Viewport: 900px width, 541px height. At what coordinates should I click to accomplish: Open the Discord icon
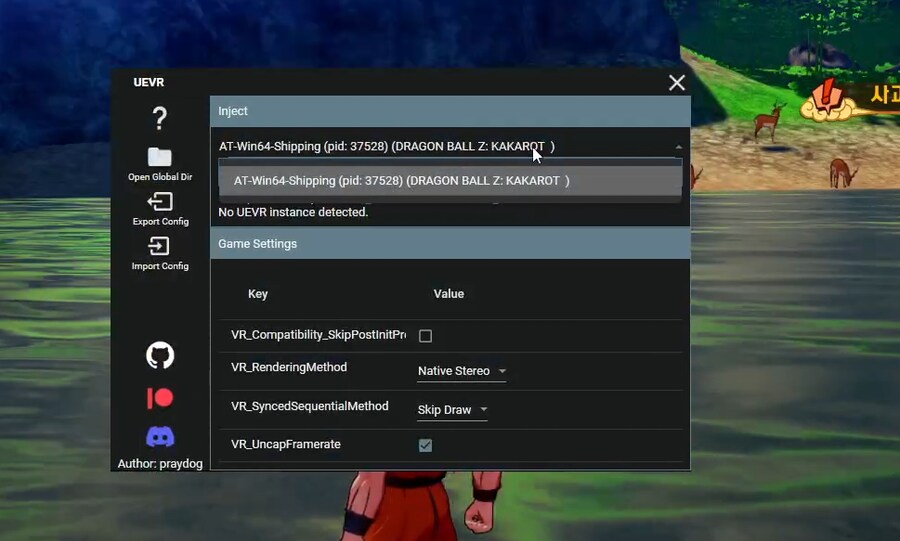tap(160, 437)
